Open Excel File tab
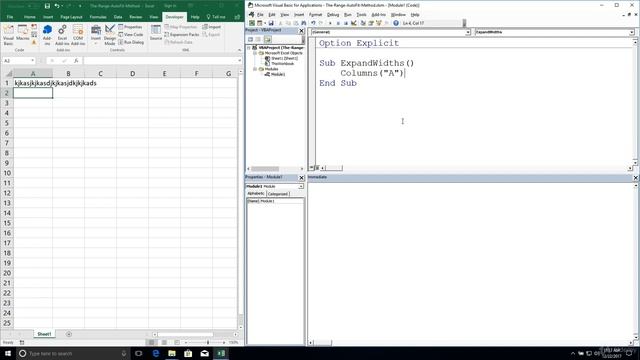 (x=10, y=17)
